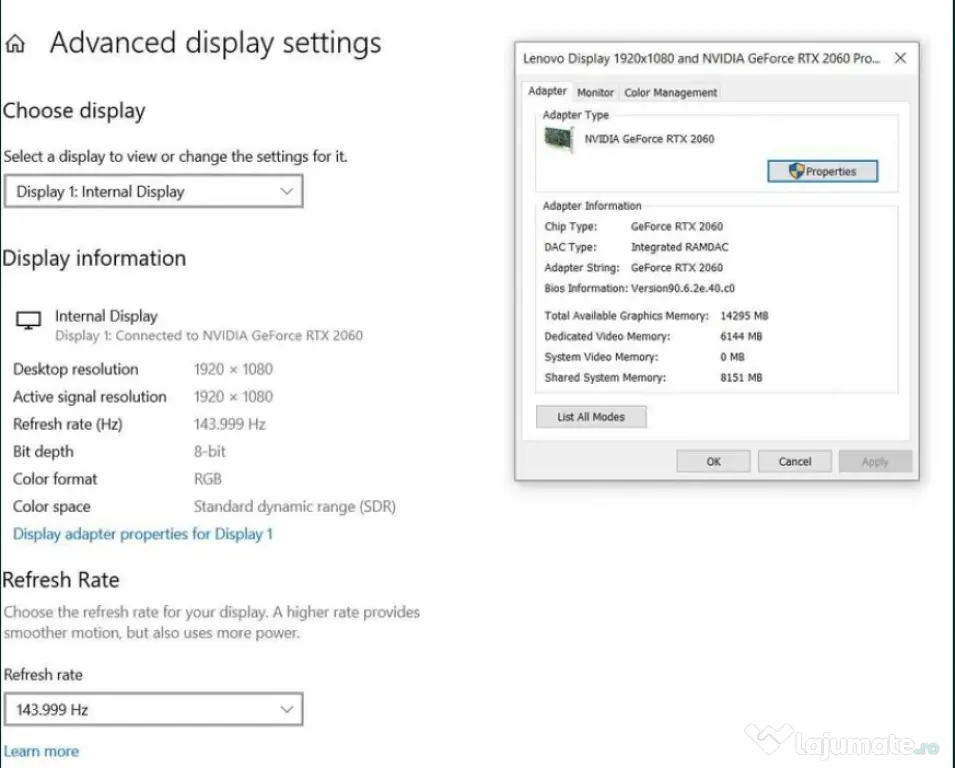
Task: Go back with the Home icon
Action: point(15,44)
